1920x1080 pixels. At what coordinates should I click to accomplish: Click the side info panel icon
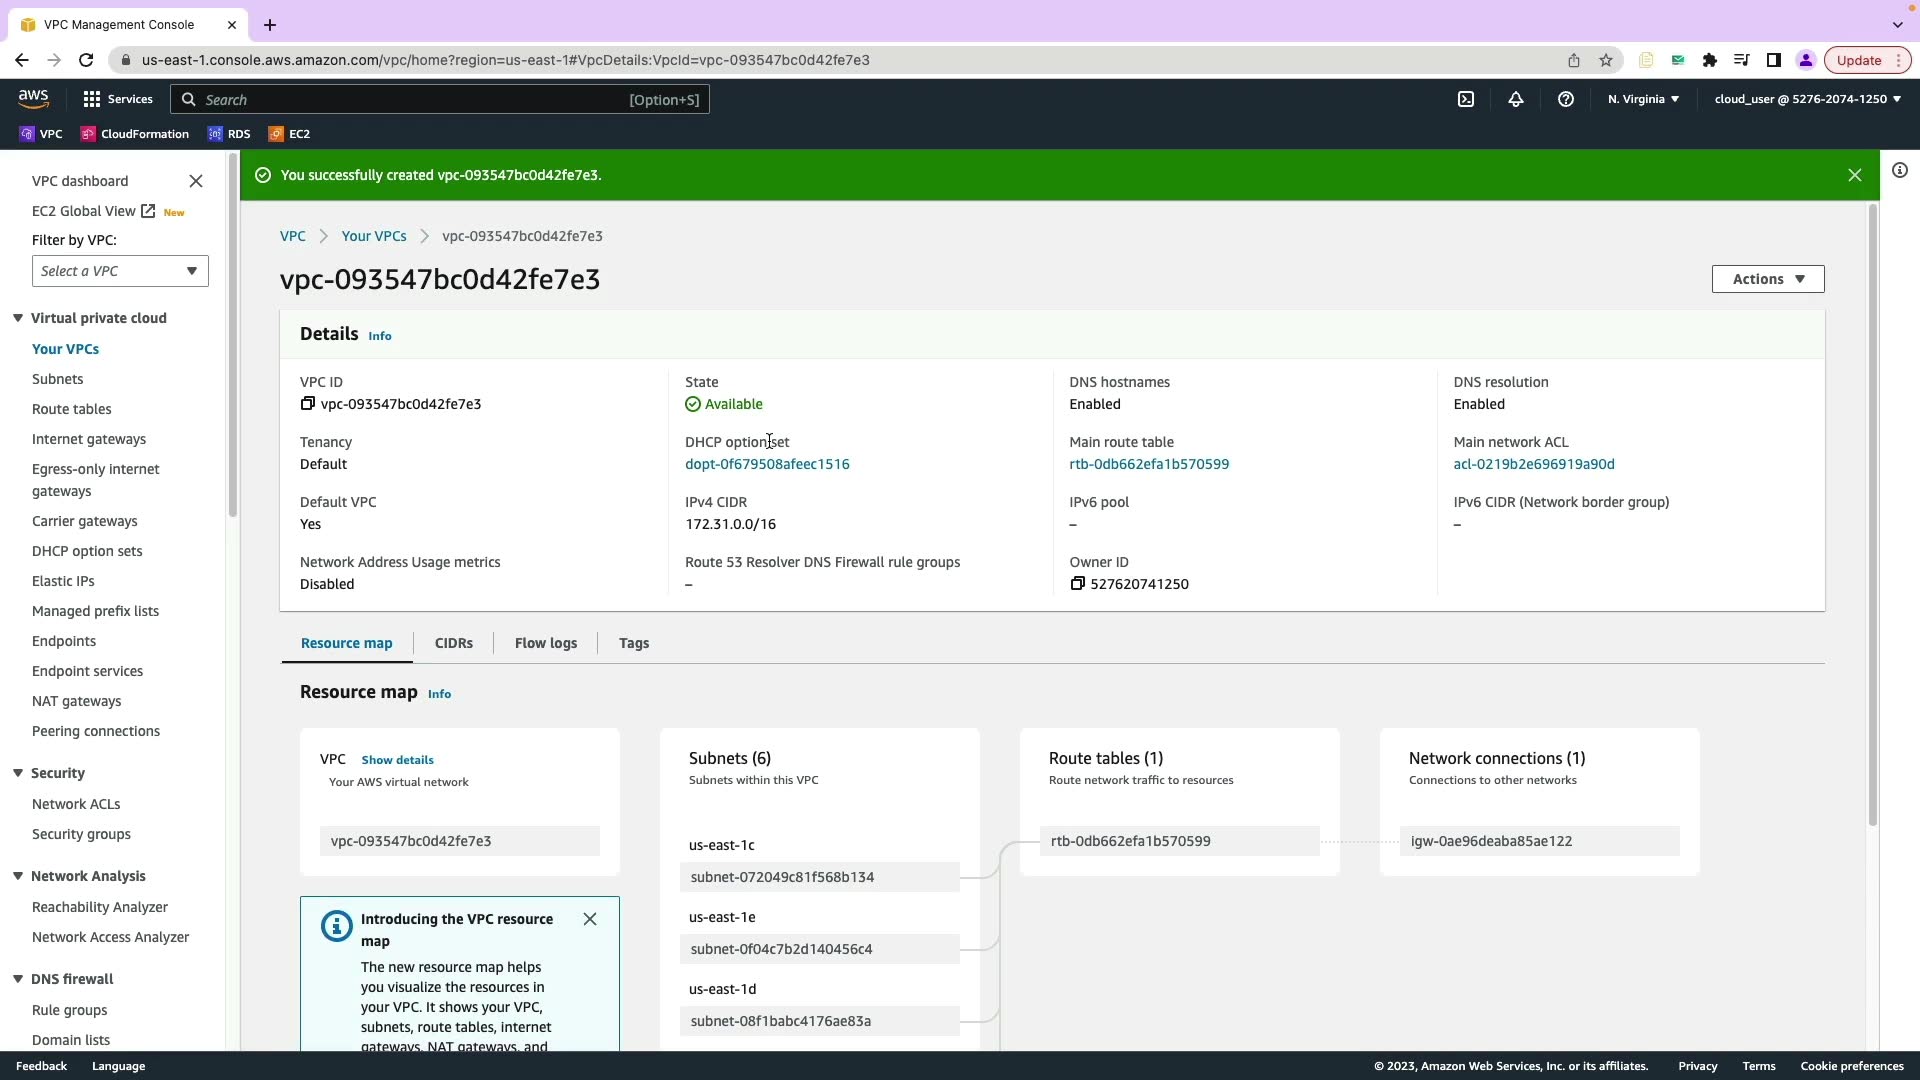pos(1899,171)
